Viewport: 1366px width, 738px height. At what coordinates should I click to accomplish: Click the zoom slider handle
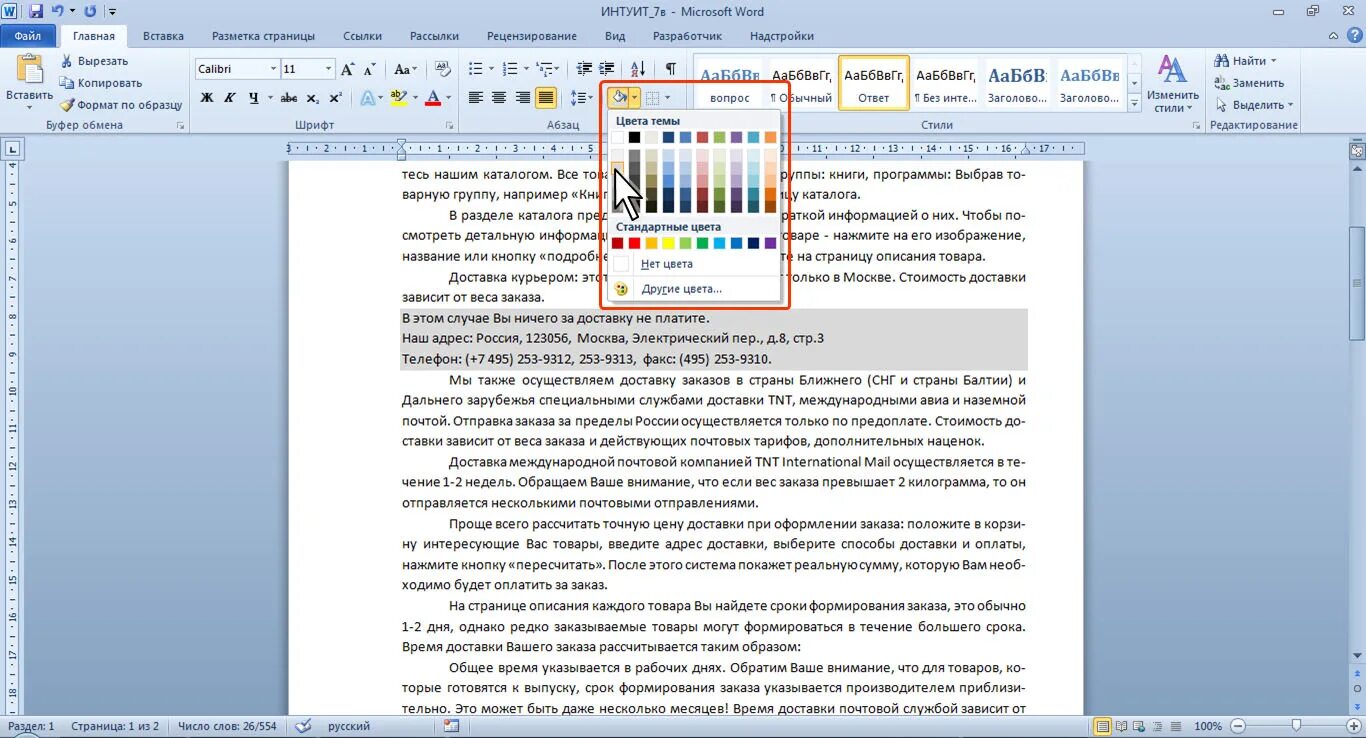coord(1297,726)
